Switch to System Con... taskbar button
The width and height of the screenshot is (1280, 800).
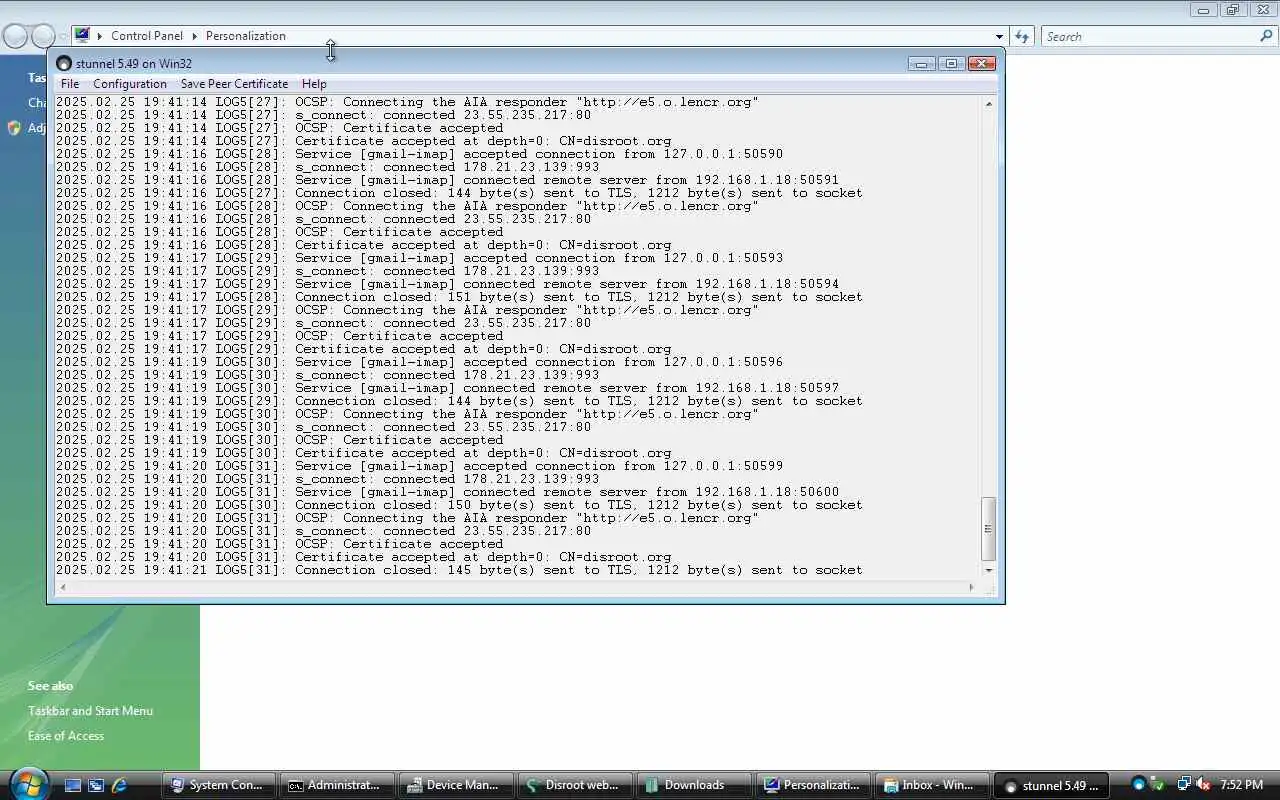(x=217, y=786)
